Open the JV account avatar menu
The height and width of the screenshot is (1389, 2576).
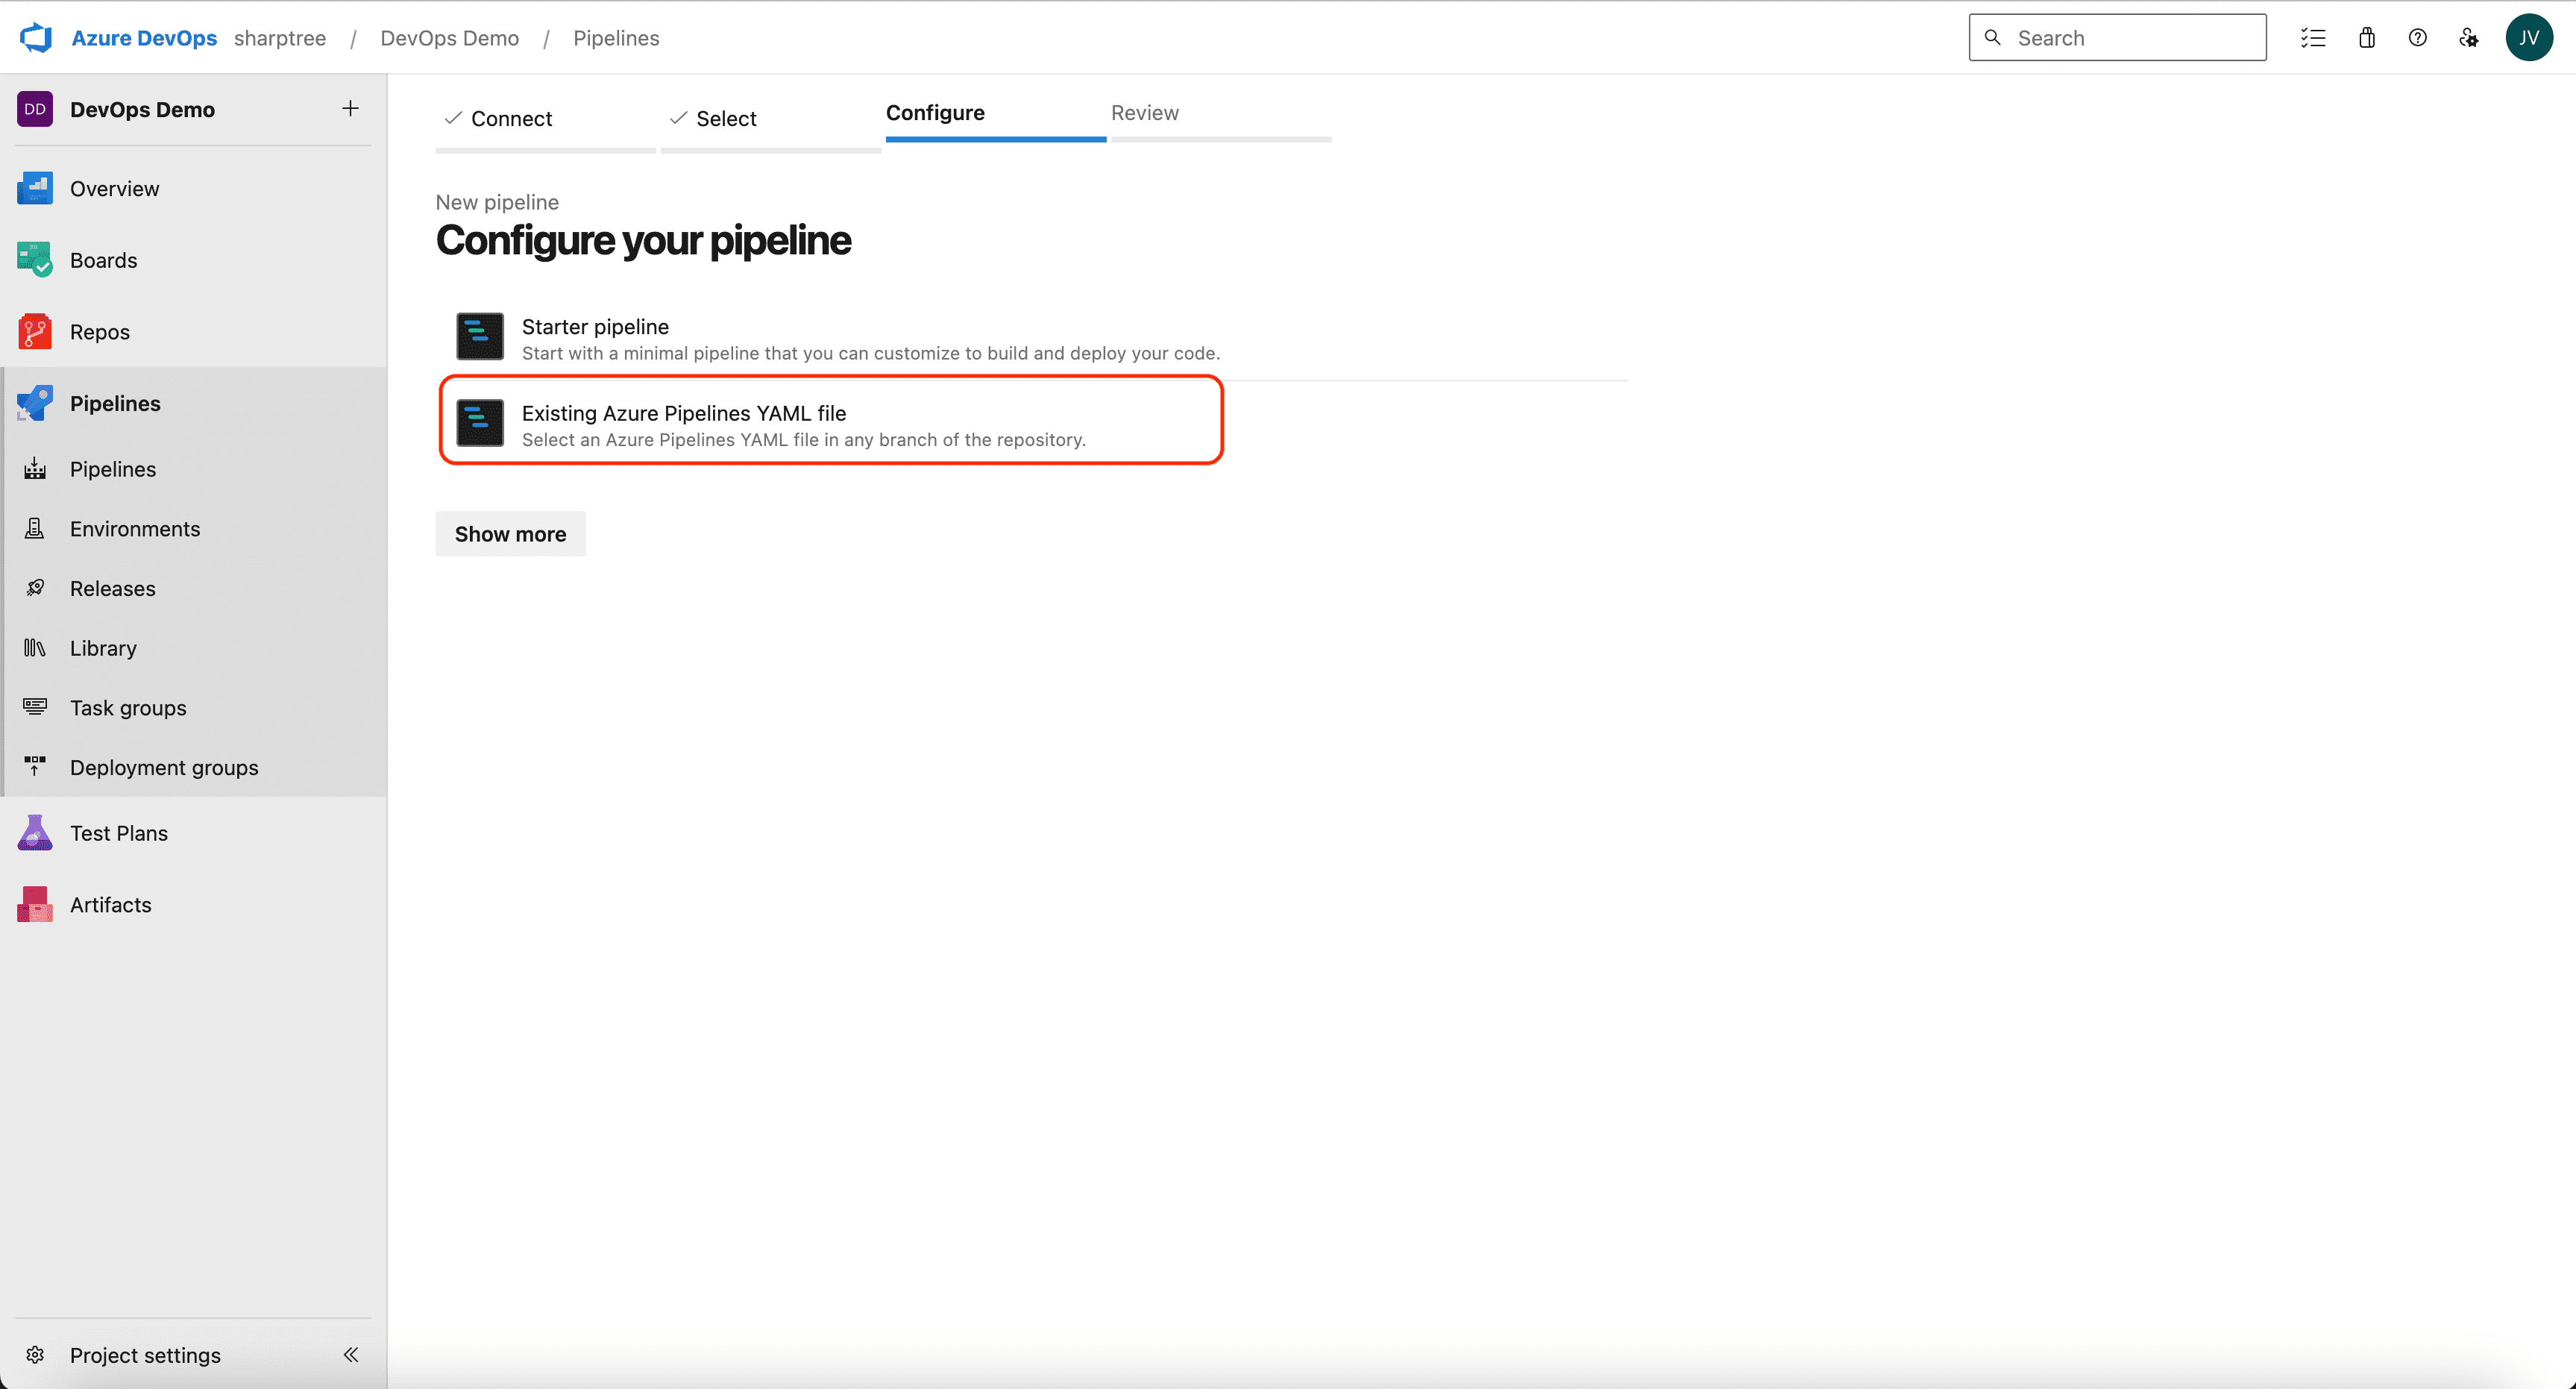click(x=2529, y=38)
